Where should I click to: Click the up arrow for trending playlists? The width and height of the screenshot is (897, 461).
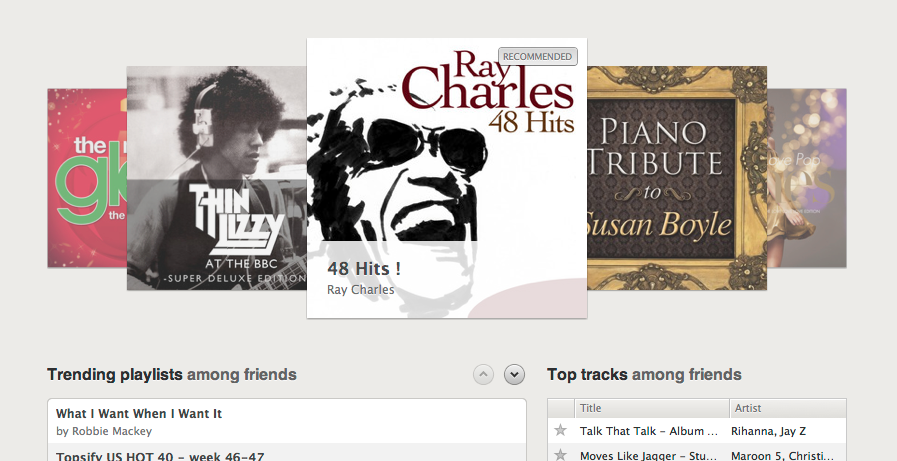coord(483,375)
